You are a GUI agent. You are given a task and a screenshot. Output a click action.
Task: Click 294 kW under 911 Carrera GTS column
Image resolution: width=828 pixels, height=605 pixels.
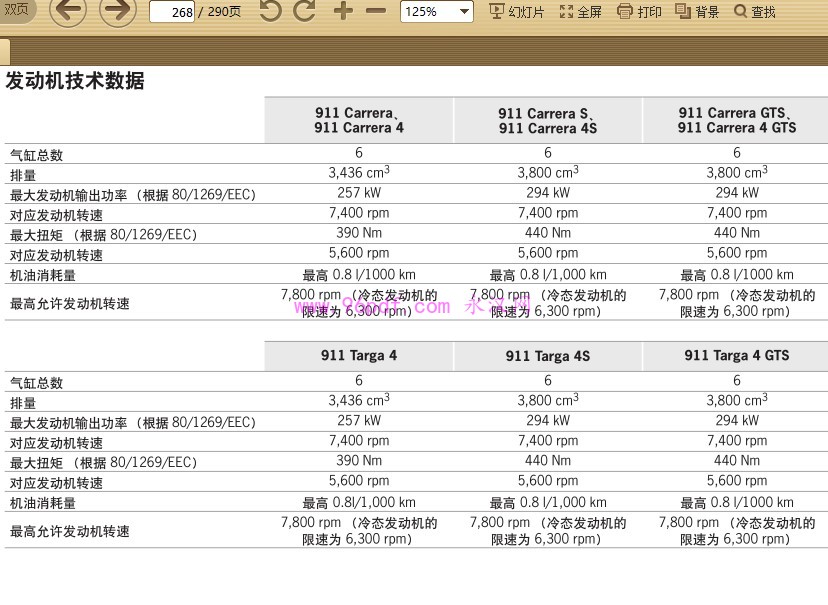point(737,193)
